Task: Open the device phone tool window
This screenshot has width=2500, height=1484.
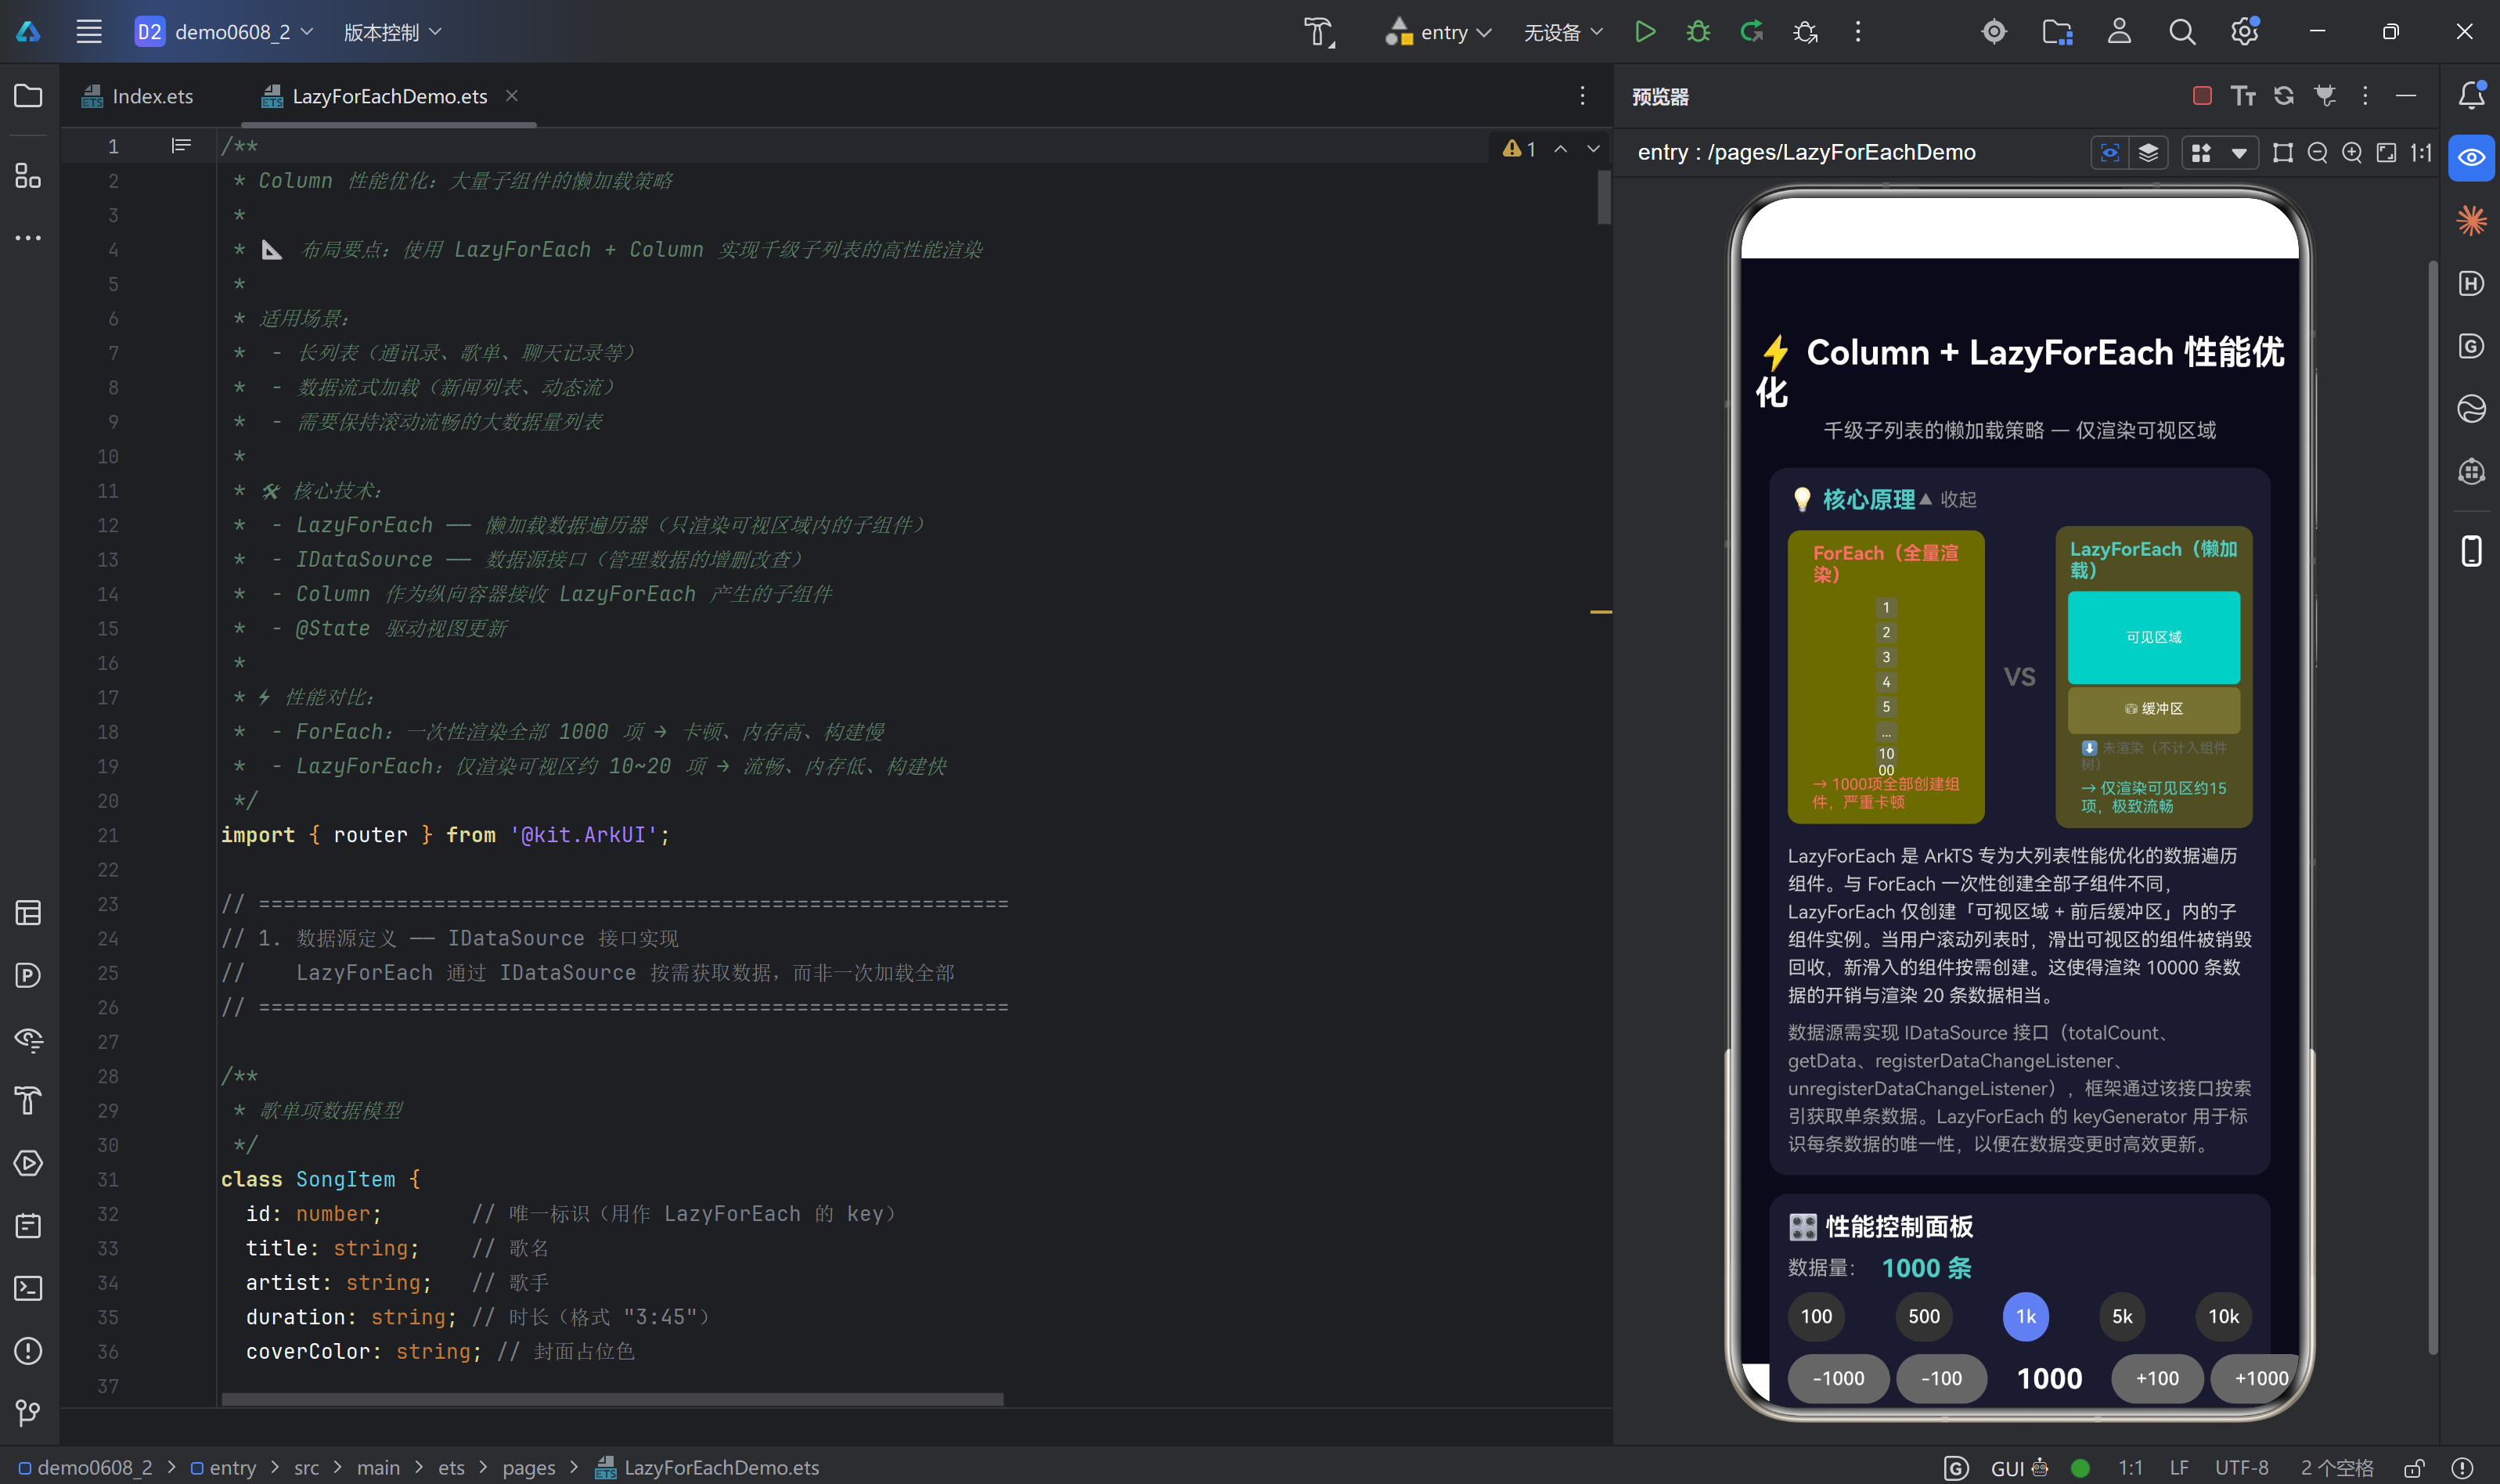Action: (2471, 551)
